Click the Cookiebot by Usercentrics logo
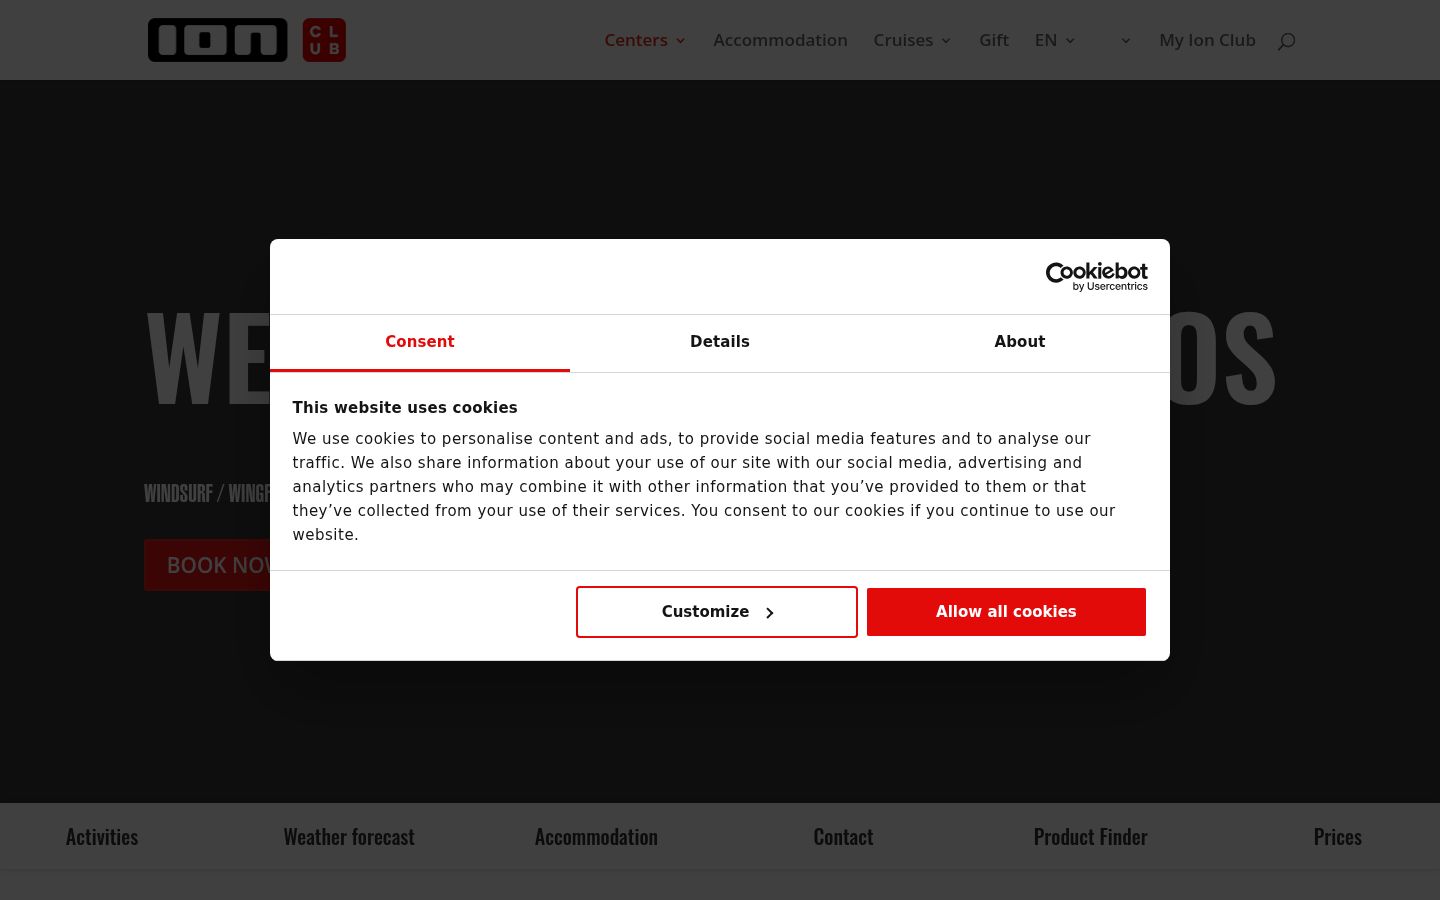The image size is (1440, 900). (1096, 277)
